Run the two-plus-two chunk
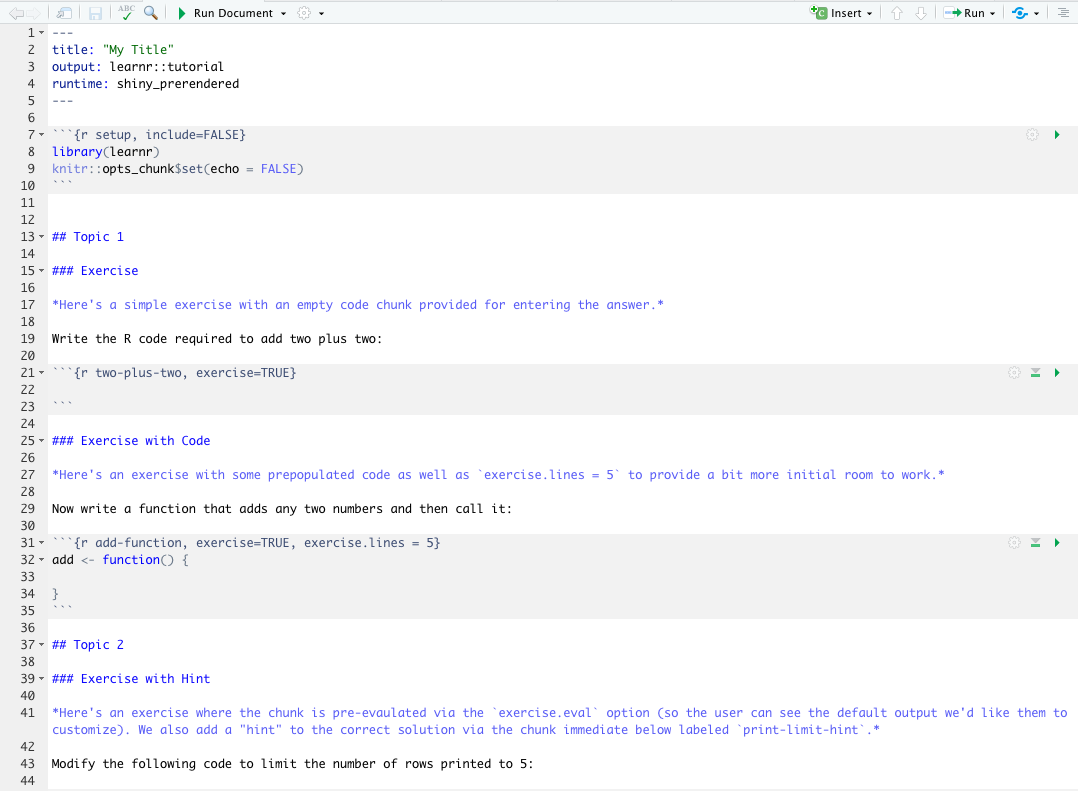The width and height of the screenshot is (1078, 791). pyautogui.click(x=1057, y=372)
